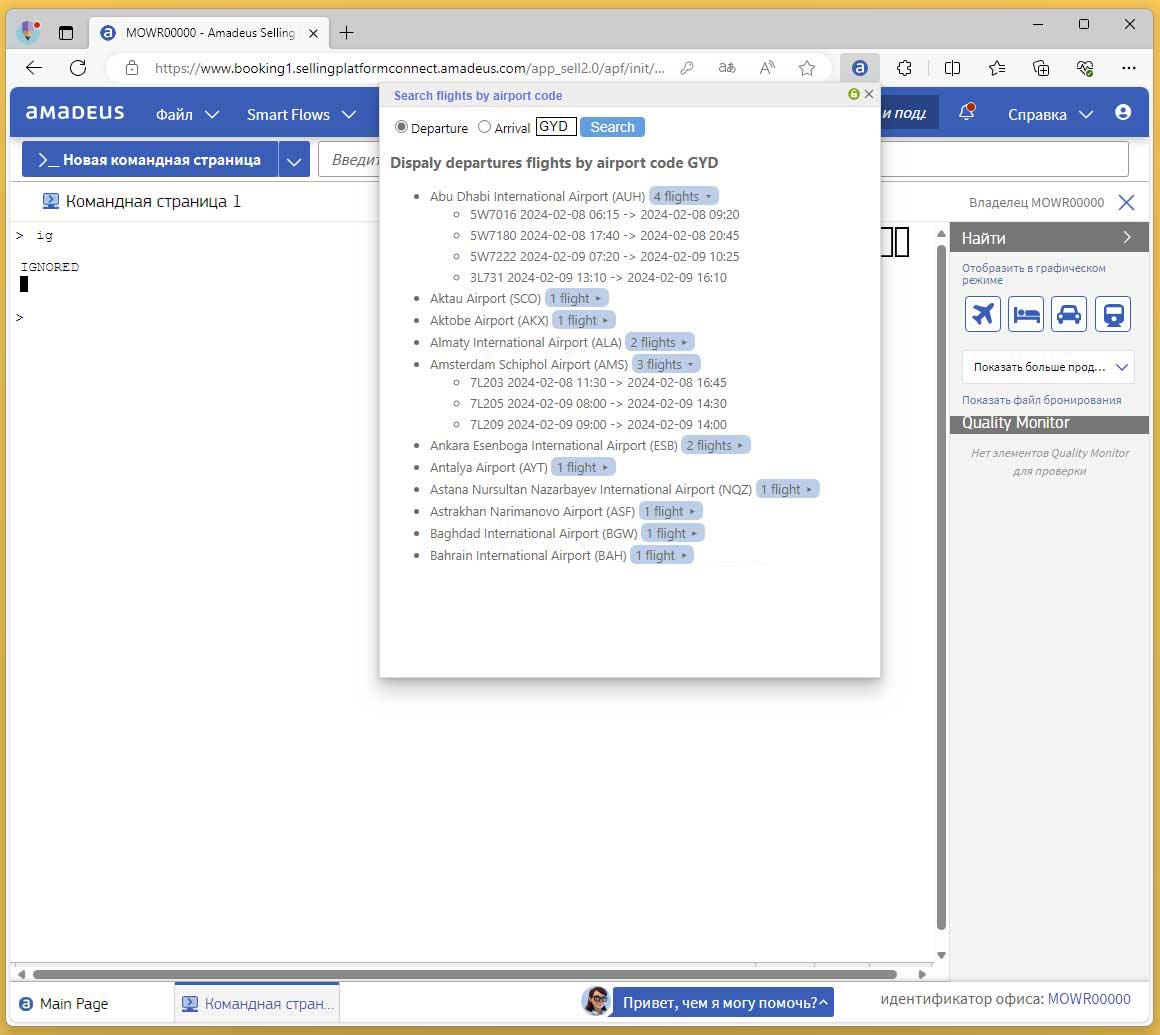Open the Справка menu
1160x1035 pixels.
pyautogui.click(x=1050, y=115)
